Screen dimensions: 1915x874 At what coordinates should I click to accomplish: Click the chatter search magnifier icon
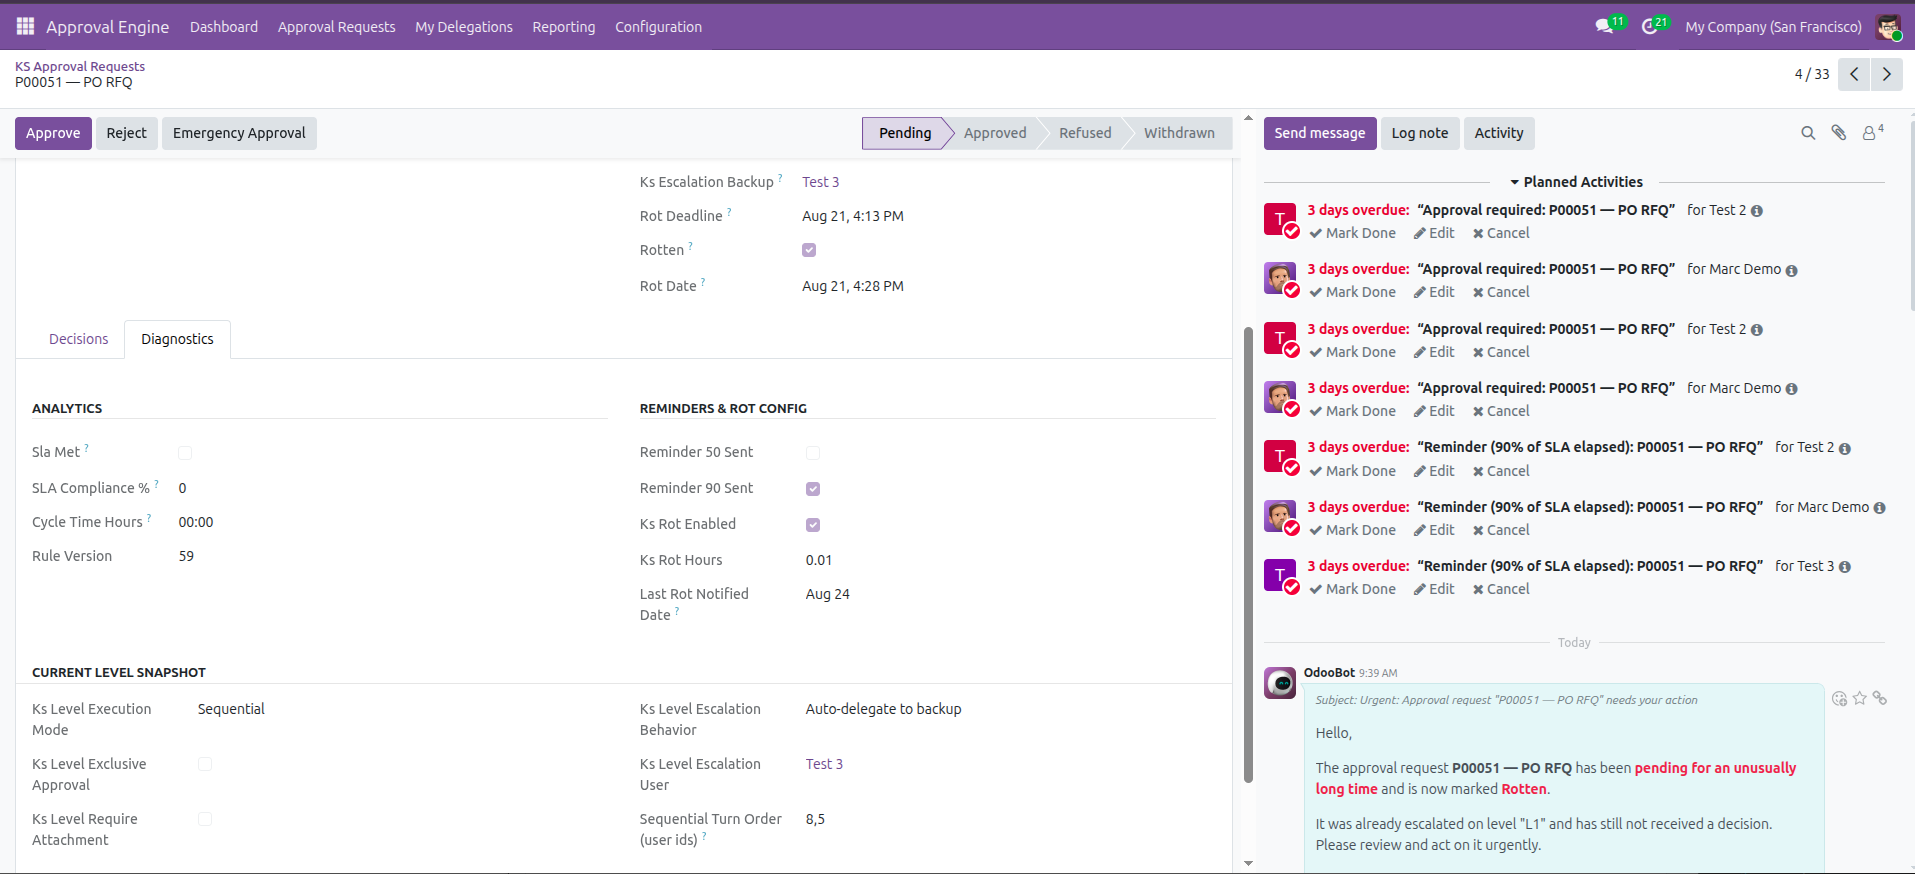coord(1808,133)
